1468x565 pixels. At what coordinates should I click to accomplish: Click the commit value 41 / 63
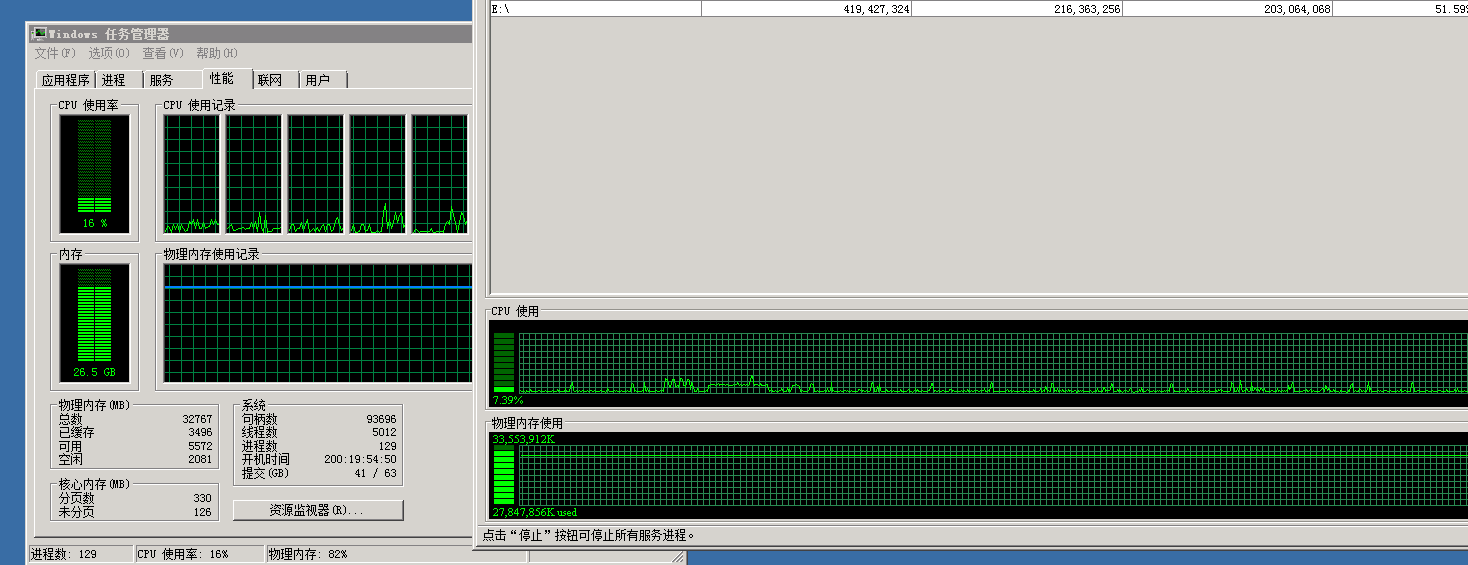click(x=376, y=473)
